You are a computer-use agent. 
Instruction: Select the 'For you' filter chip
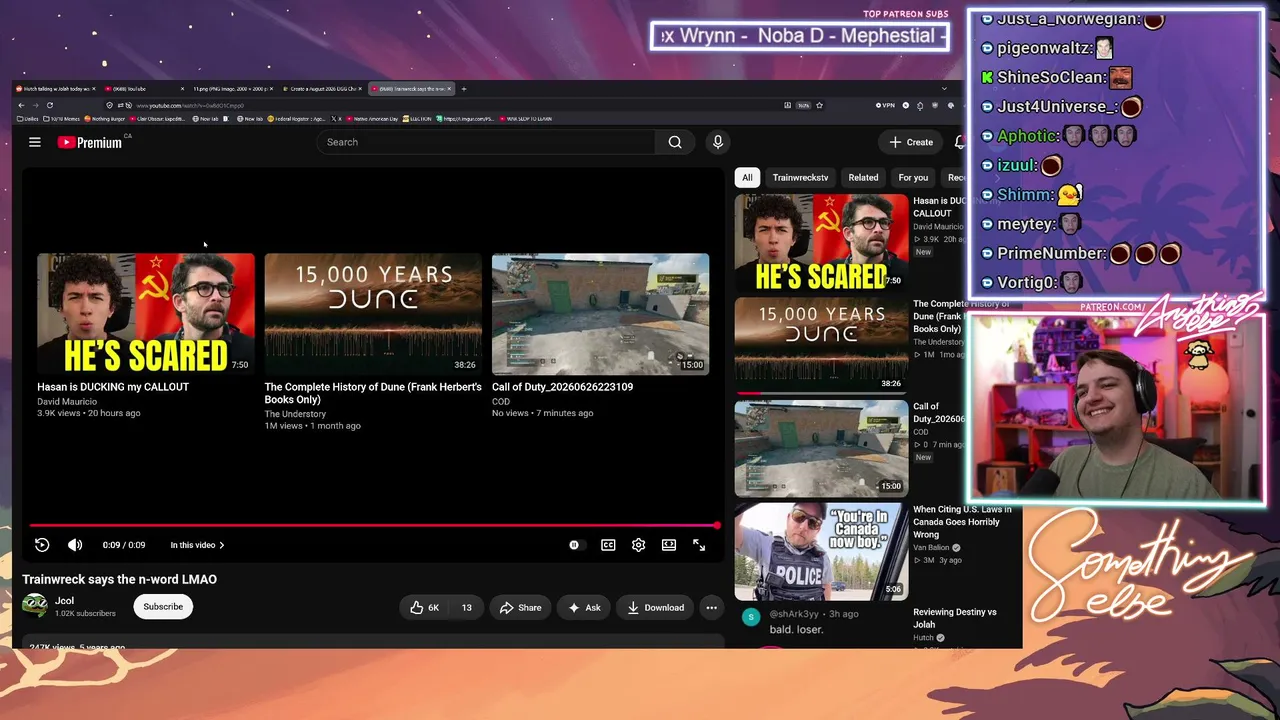(913, 177)
